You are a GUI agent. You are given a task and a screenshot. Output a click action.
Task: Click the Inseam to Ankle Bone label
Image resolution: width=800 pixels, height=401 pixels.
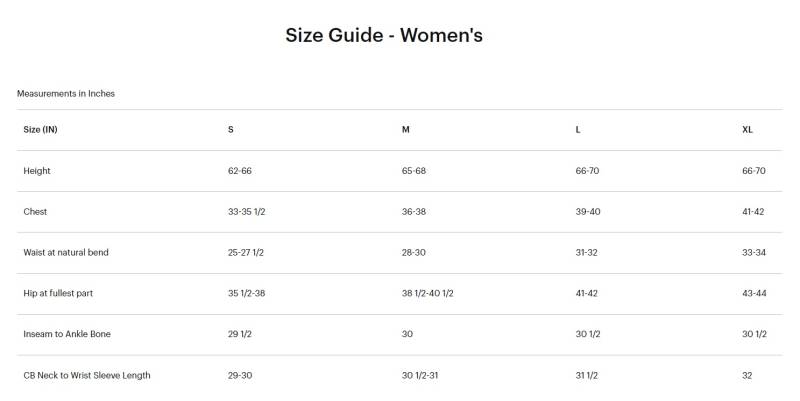[66, 334]
